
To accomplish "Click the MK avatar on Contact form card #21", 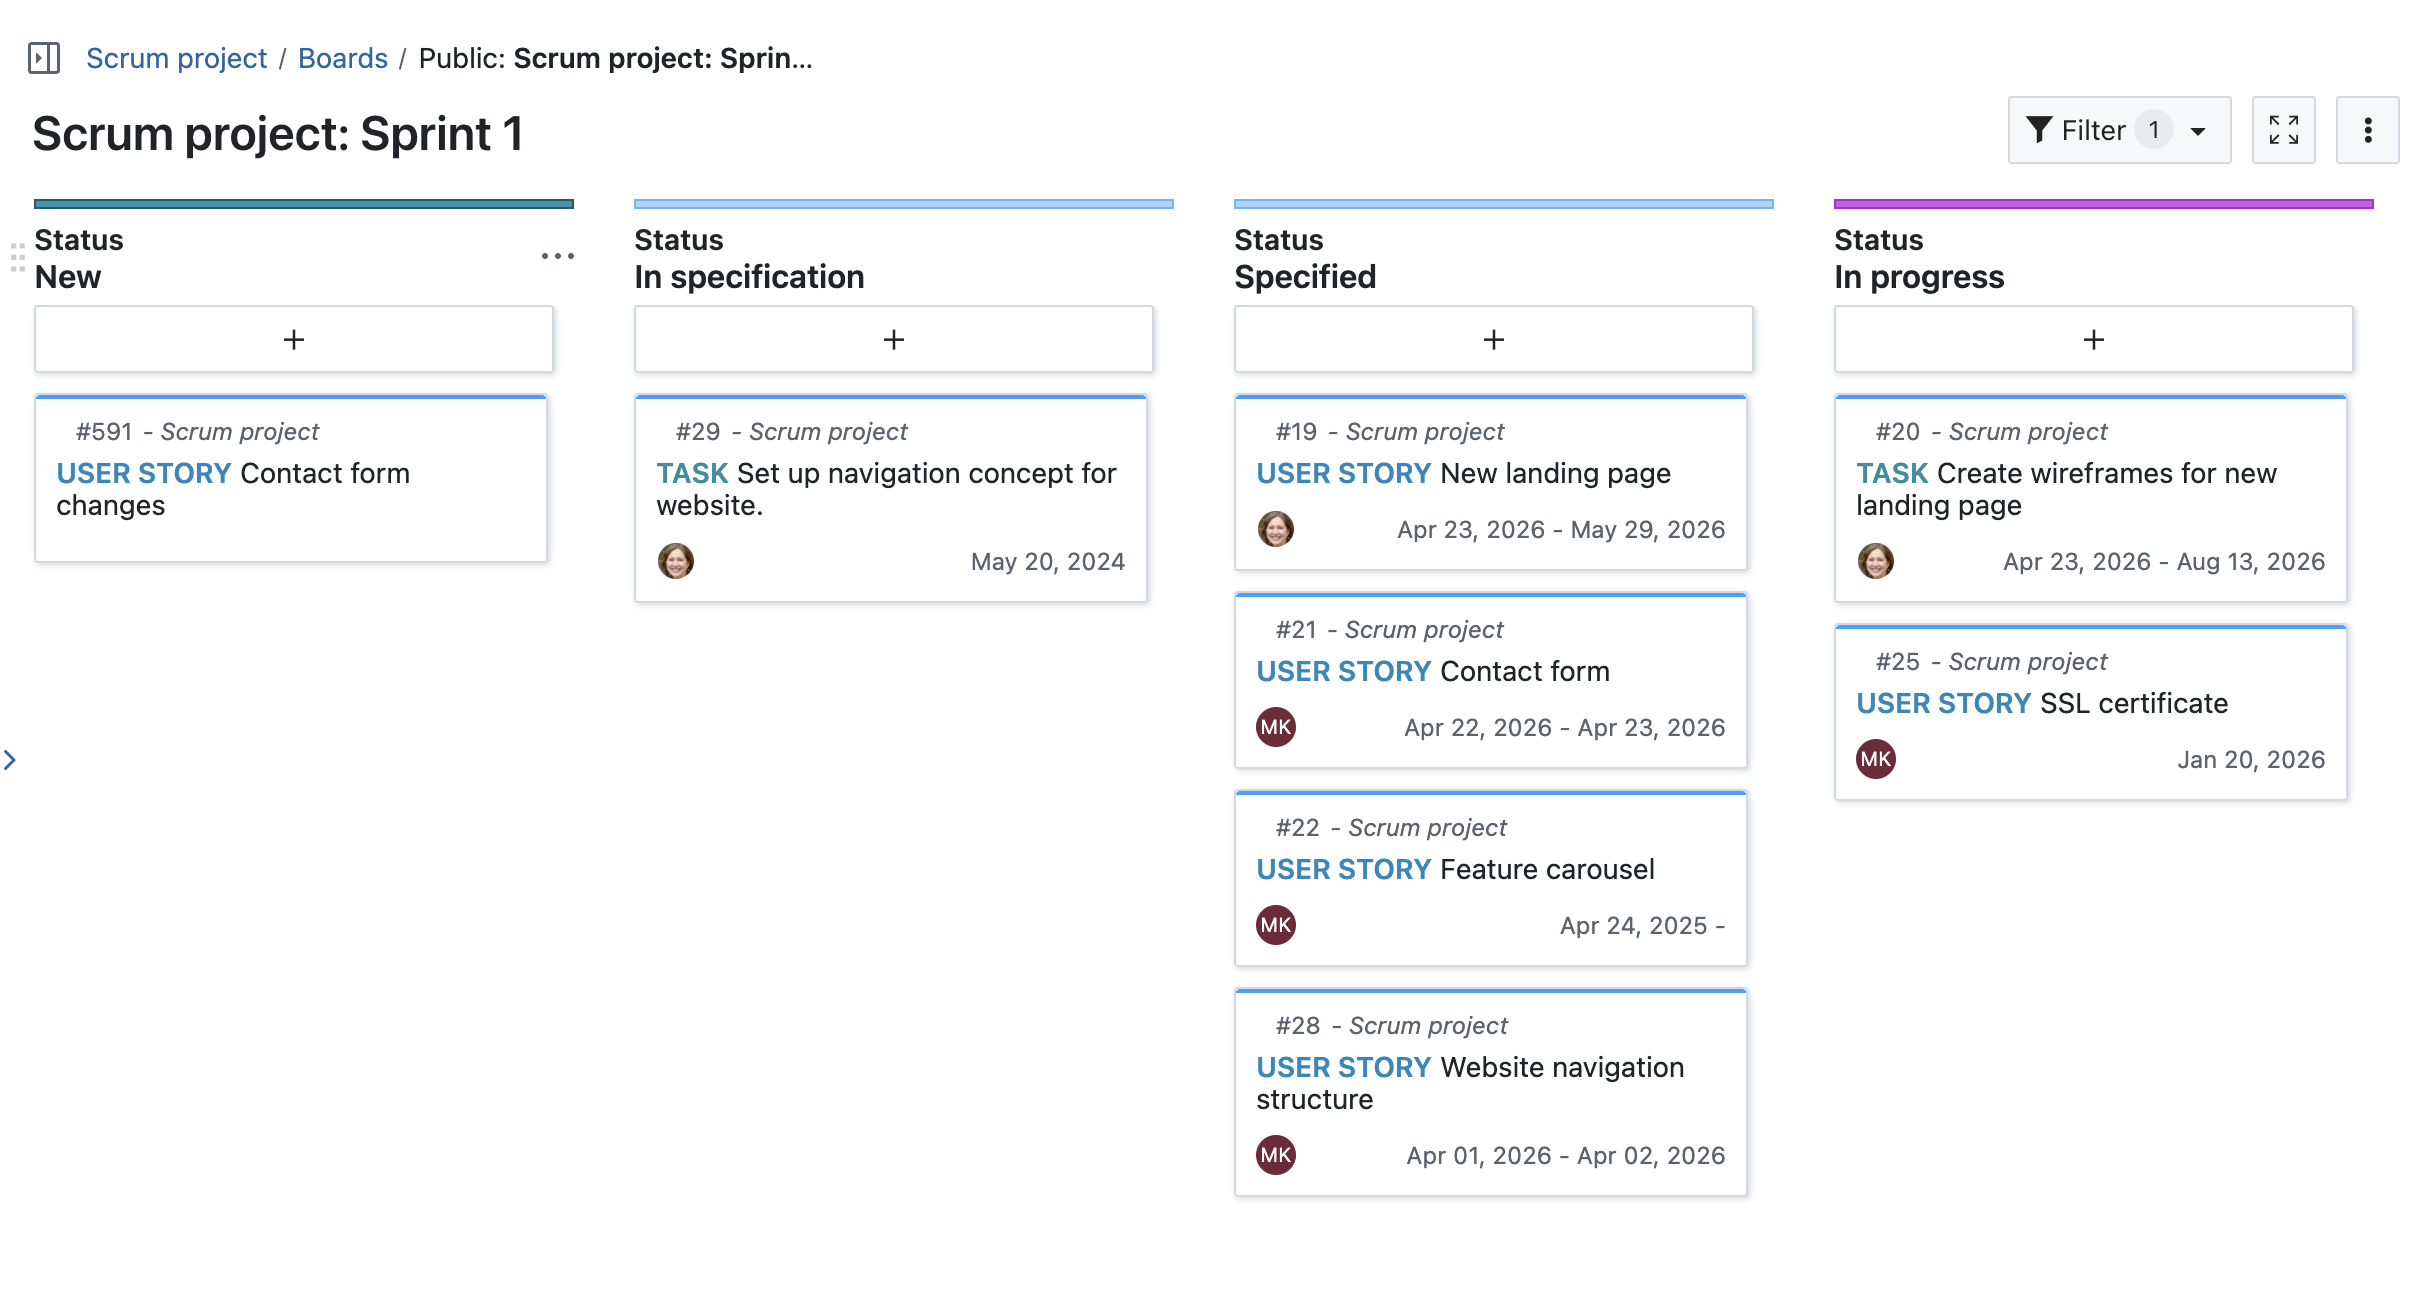I will click(x=1276, y=727).
